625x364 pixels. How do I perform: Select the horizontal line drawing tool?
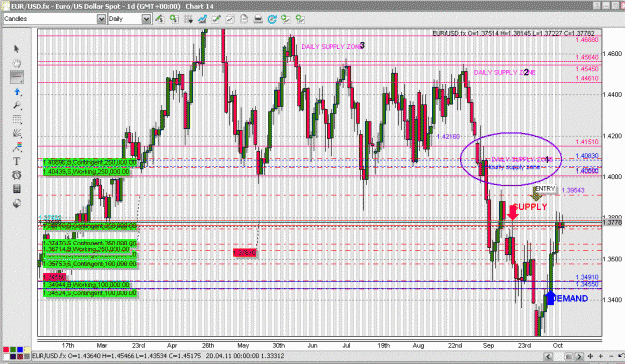click(17, 77)
